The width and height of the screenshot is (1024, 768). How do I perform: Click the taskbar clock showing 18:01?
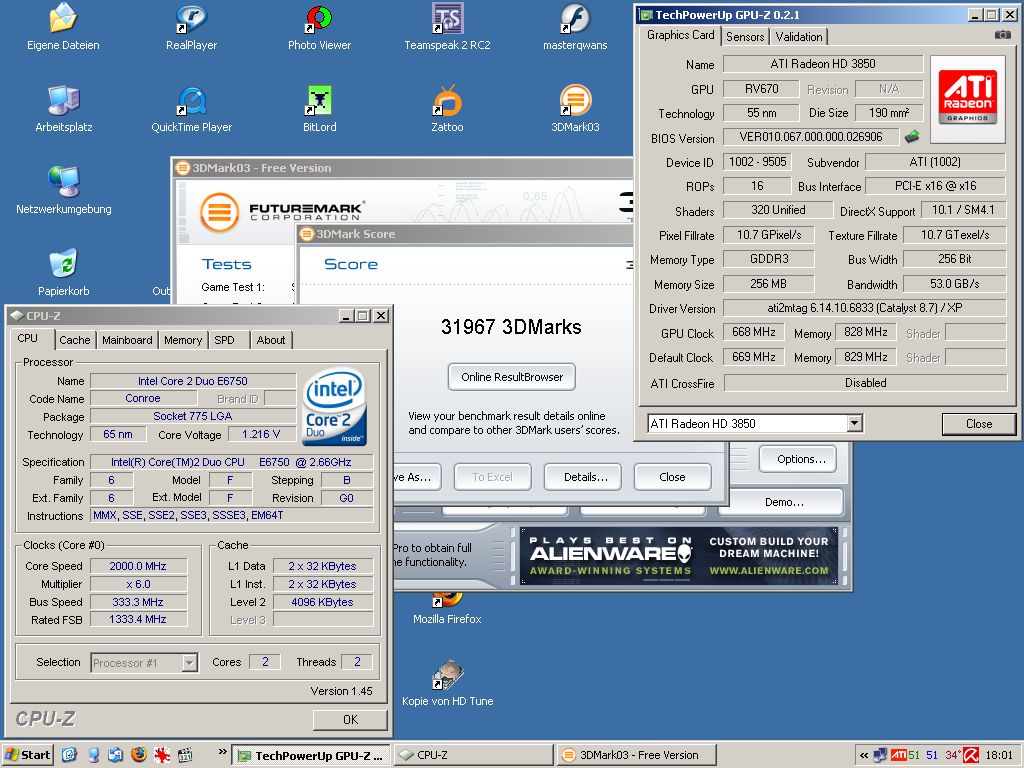tap(999, 755)
